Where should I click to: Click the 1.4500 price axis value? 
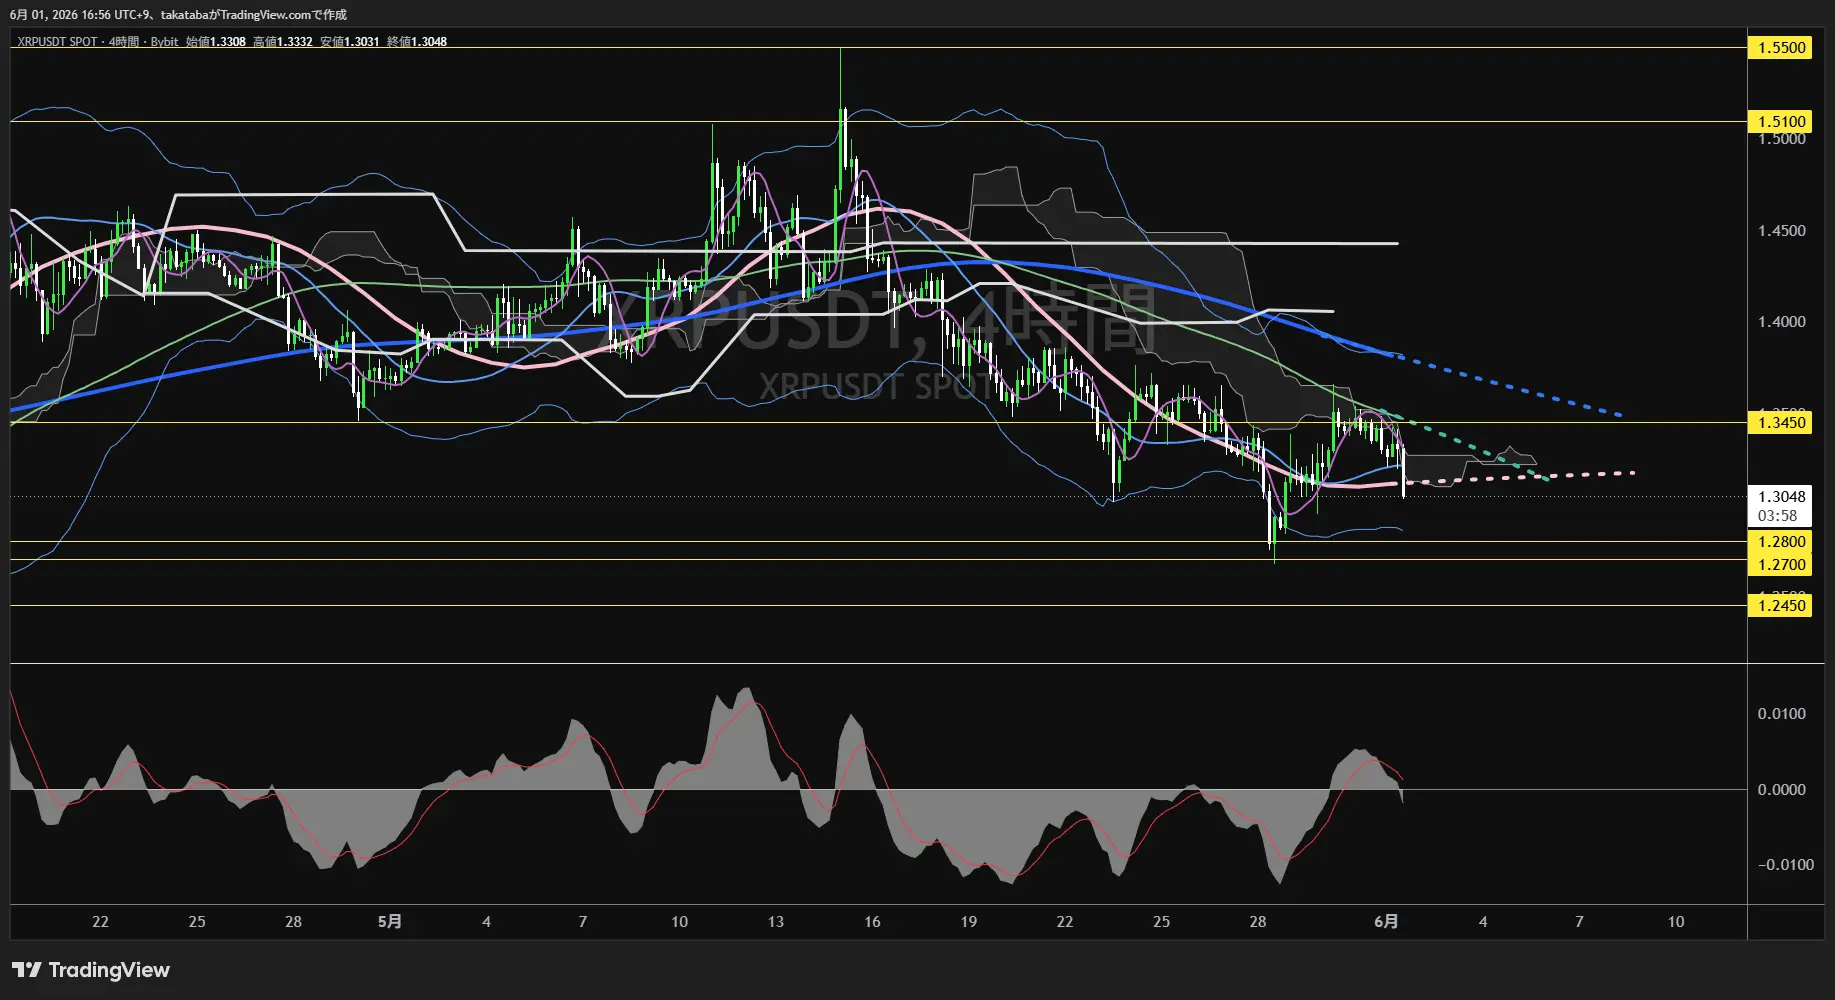pyautogui.click(x=1782, y=231)
